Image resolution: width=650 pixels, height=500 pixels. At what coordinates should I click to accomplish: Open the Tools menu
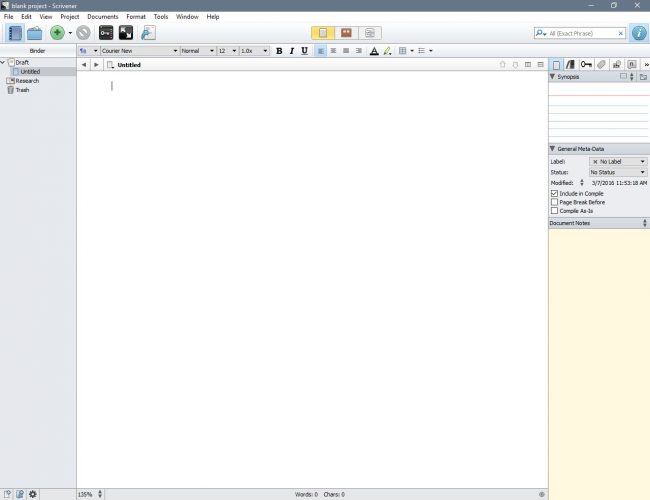pos(161,17)
